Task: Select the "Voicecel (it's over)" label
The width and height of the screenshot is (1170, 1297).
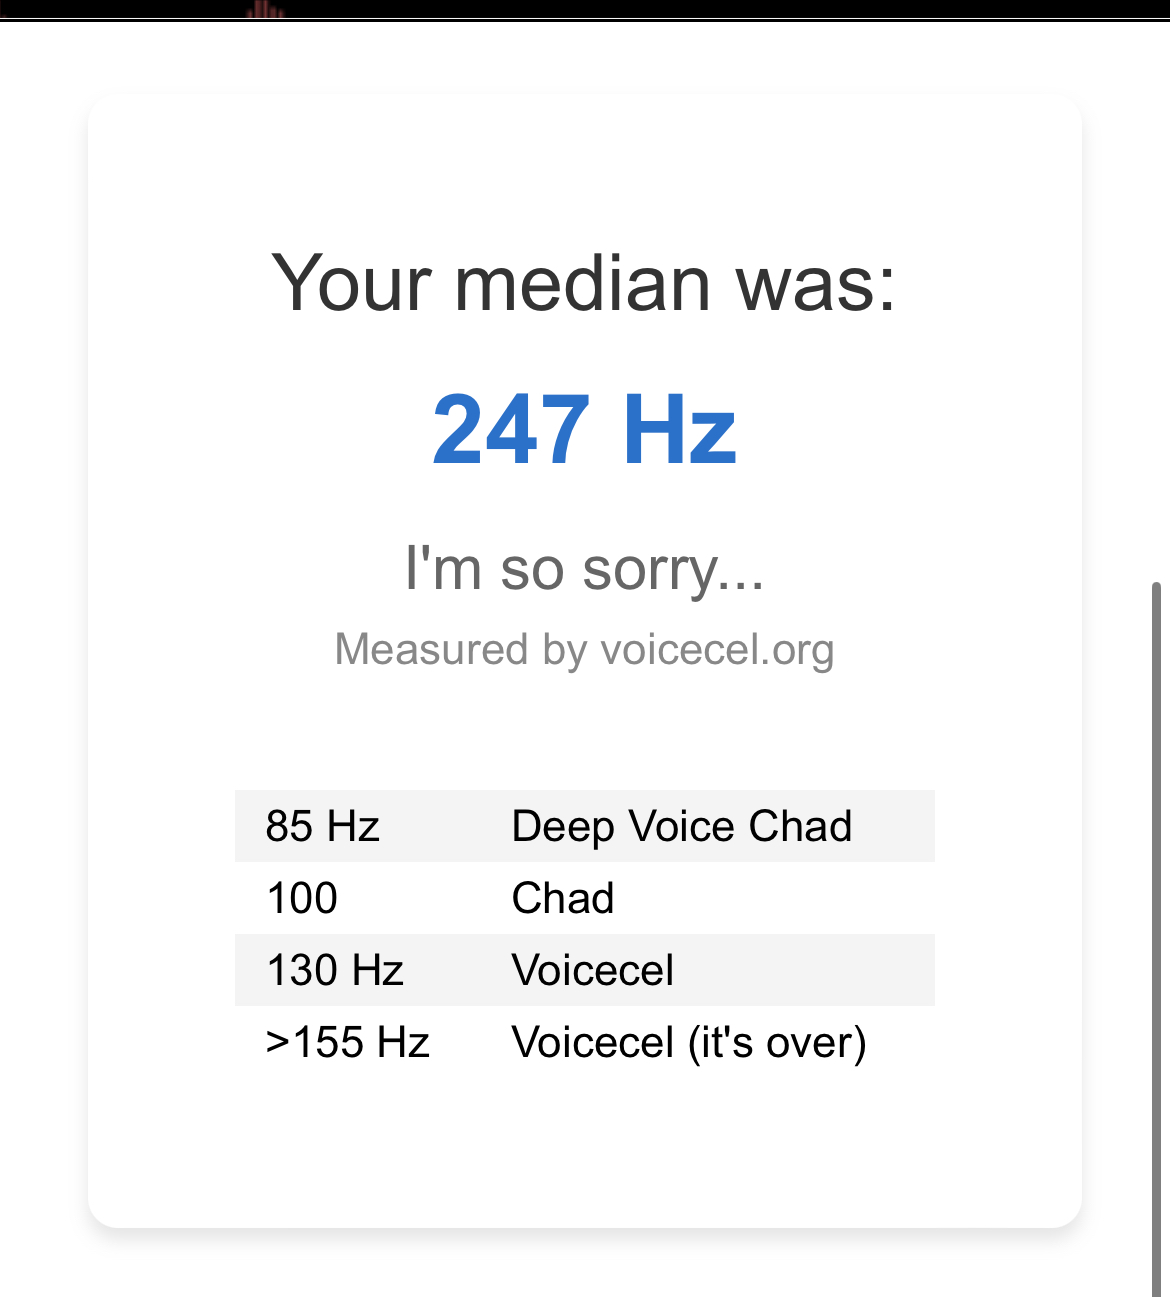Action: coord(689,1043)
